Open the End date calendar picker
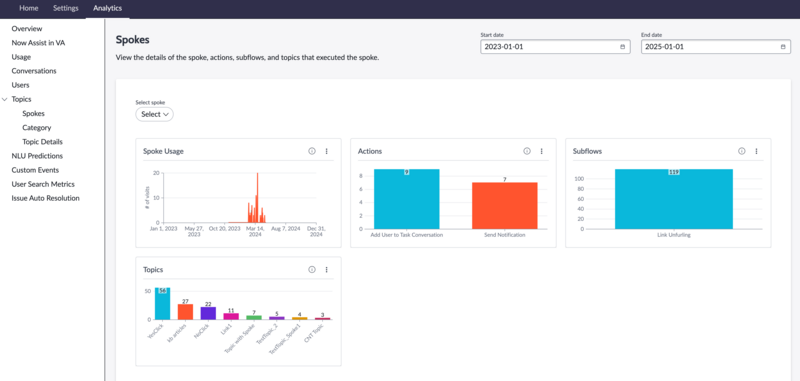This screenshot has width=800, height=381. coord(783,46)
